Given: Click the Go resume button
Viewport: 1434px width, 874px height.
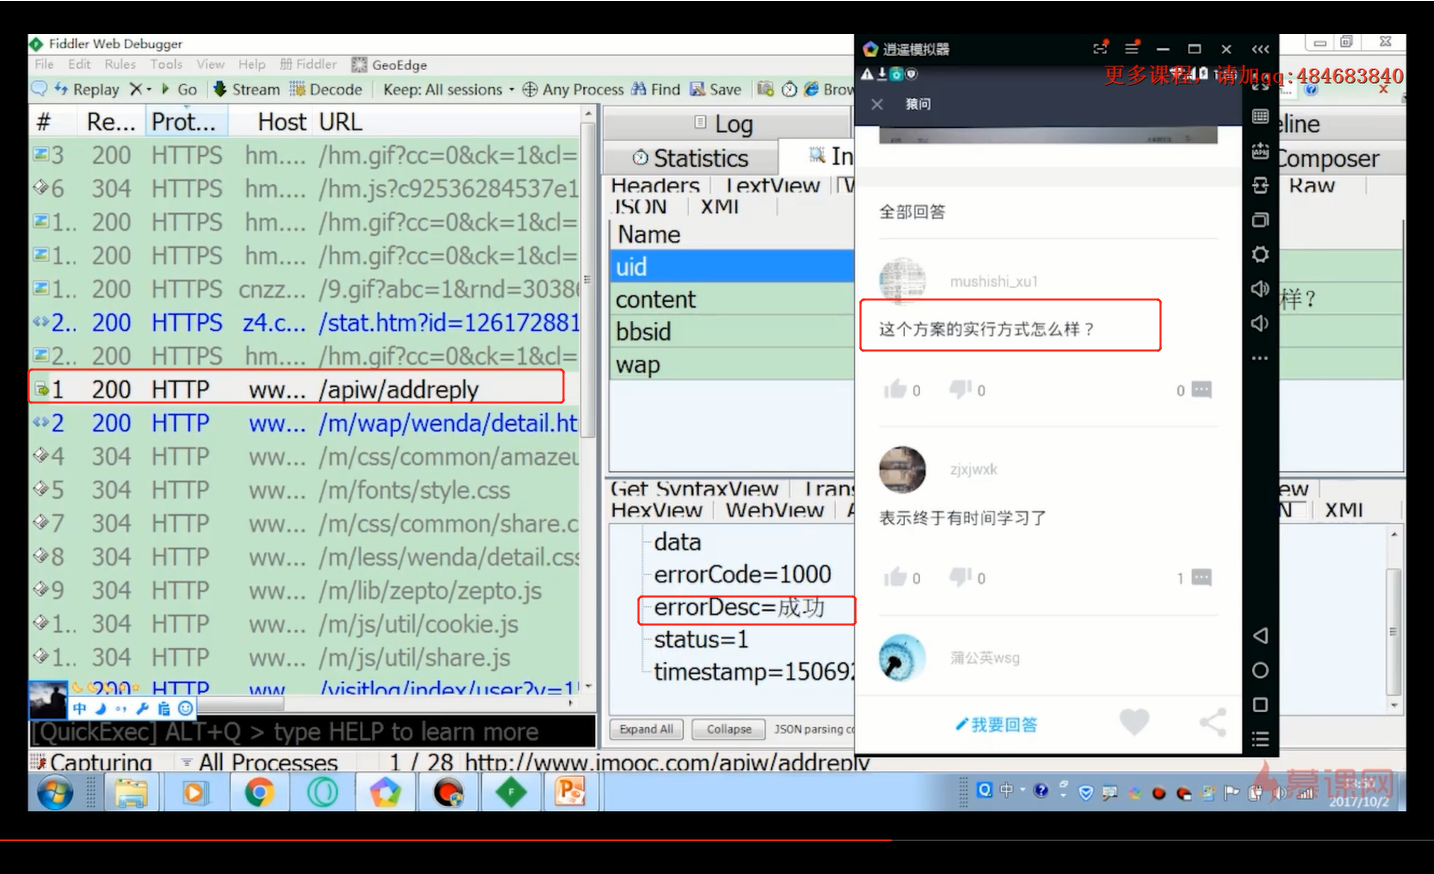Looking at the screenshot, I should pyautogui.click(x=178, y=89).
